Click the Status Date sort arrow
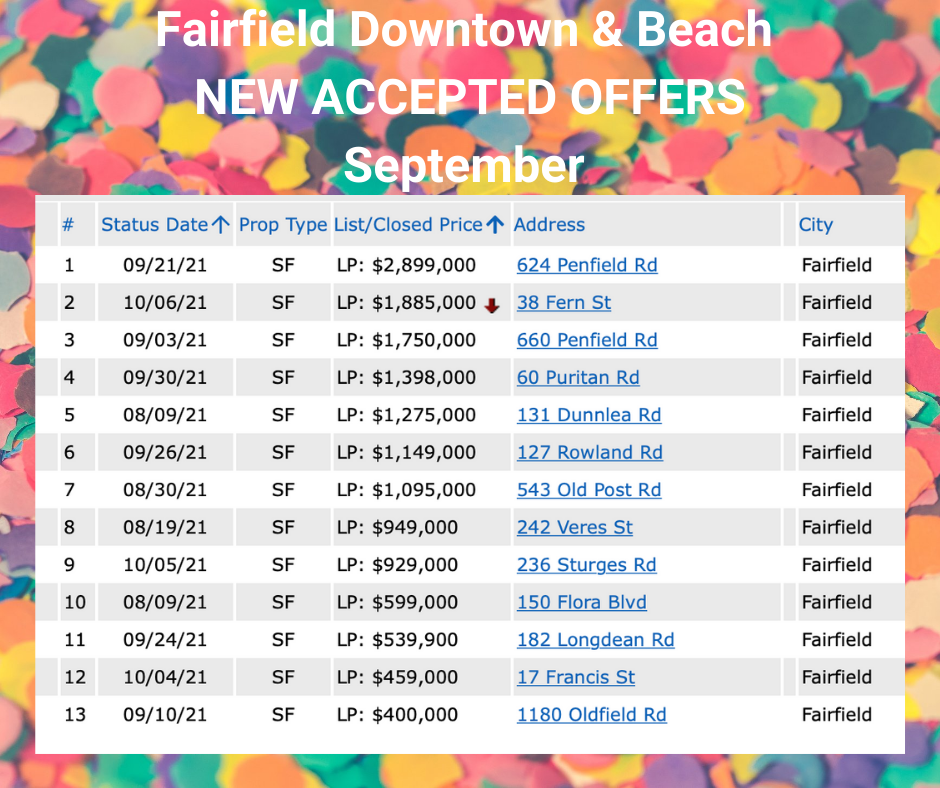 (221, 225)
